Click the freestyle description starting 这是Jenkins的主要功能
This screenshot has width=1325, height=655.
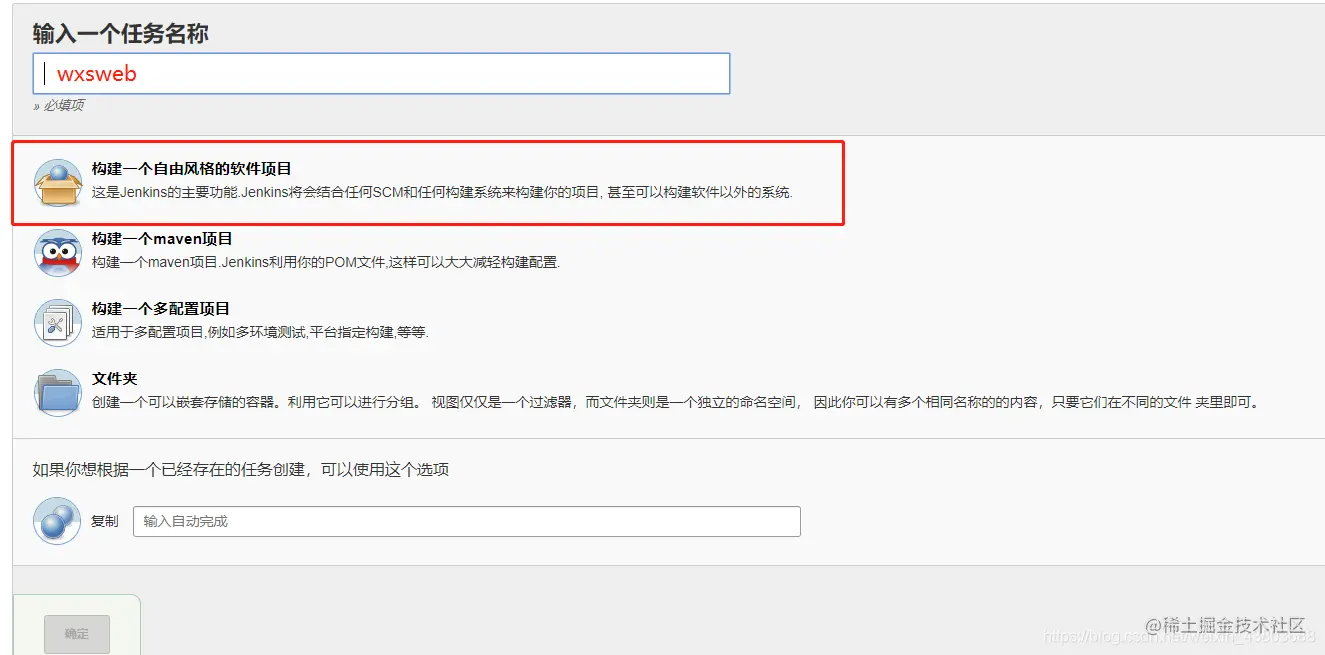click(442, 193)
